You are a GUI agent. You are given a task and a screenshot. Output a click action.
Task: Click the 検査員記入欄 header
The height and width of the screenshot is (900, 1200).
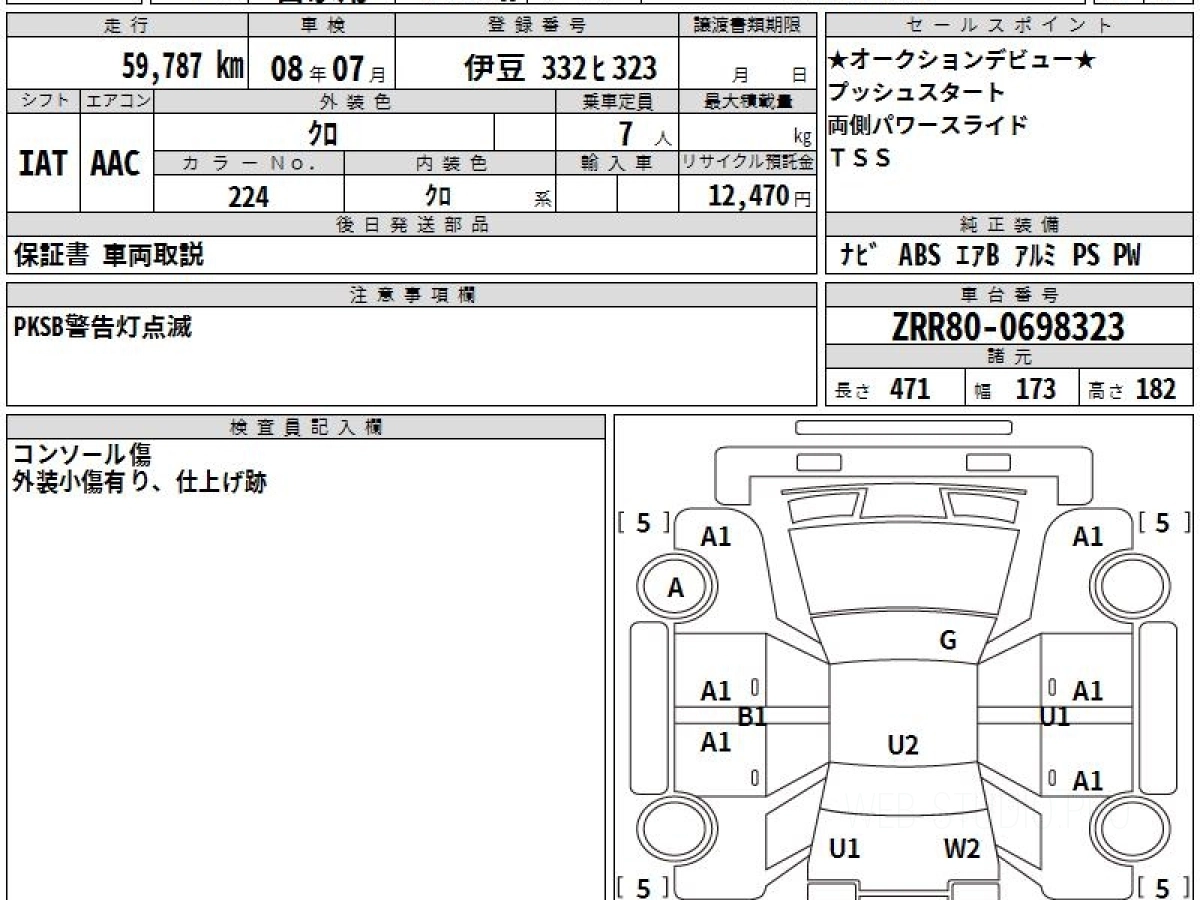[x=306, y=427]
